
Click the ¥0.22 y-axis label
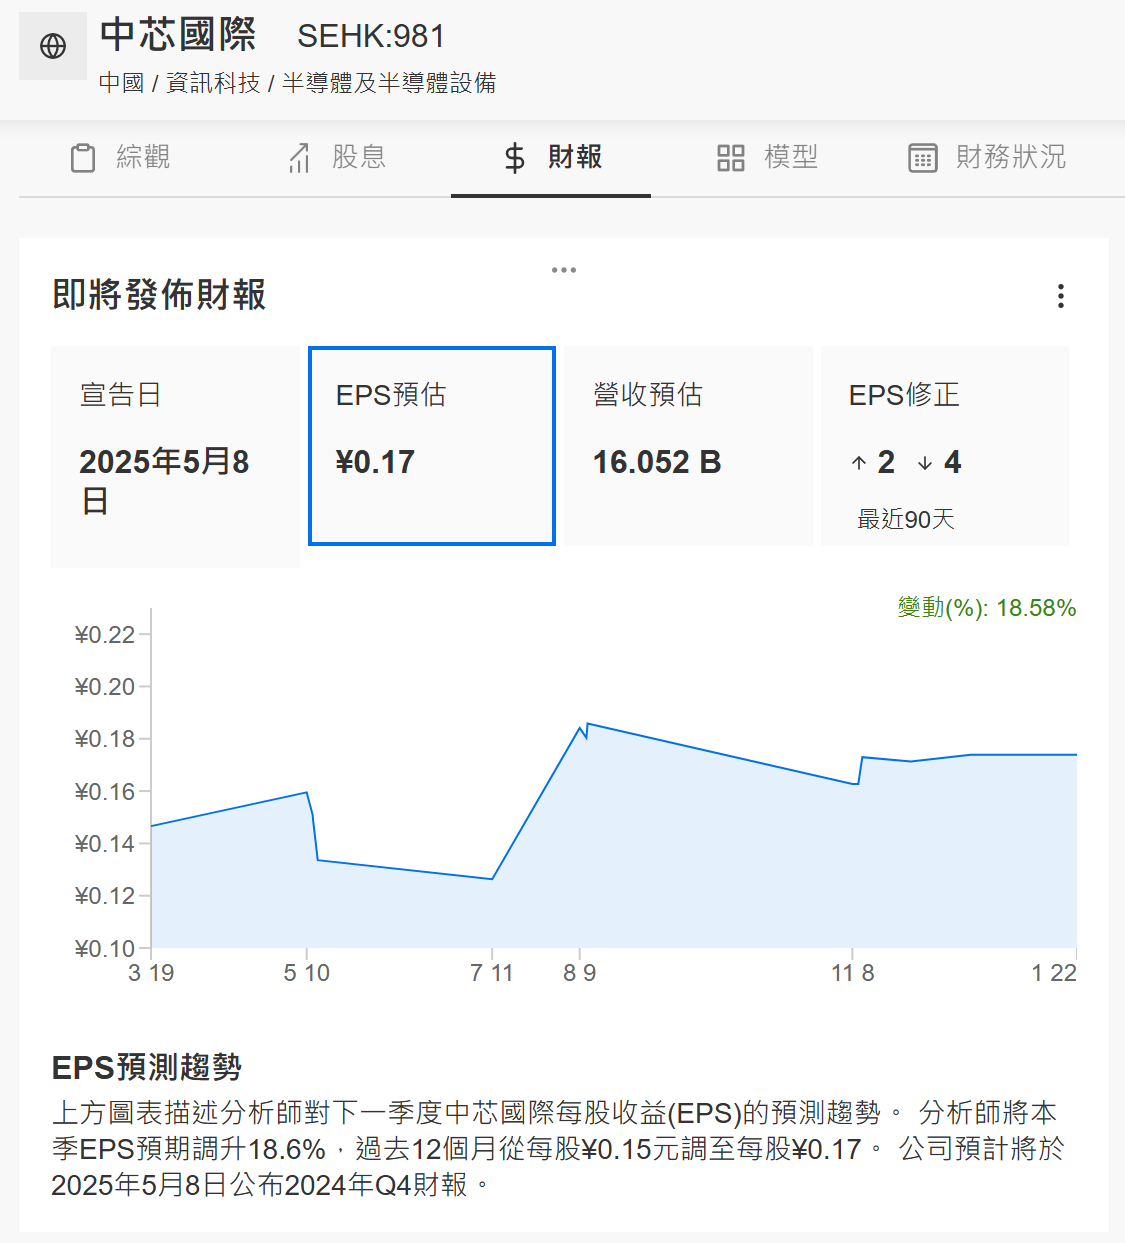105,635
